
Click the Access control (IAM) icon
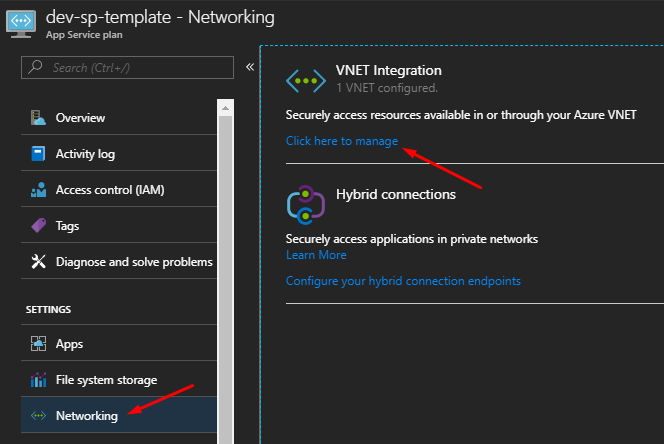pos(39,190)
